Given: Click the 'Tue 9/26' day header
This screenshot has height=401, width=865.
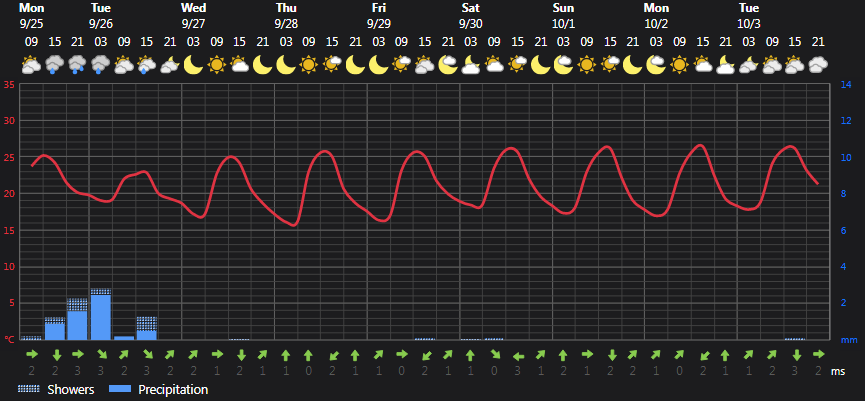Looking at the screenshot, I should point(100,16).
